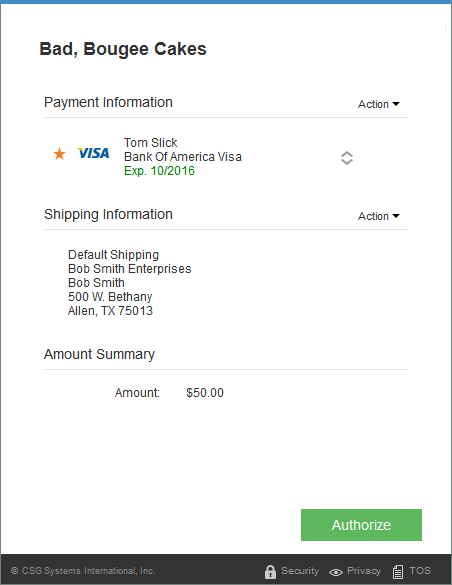Viewport: 452px width, 585px height.
Task: Click the Shipping Information Action caret arrow
Action: point(396,216)
